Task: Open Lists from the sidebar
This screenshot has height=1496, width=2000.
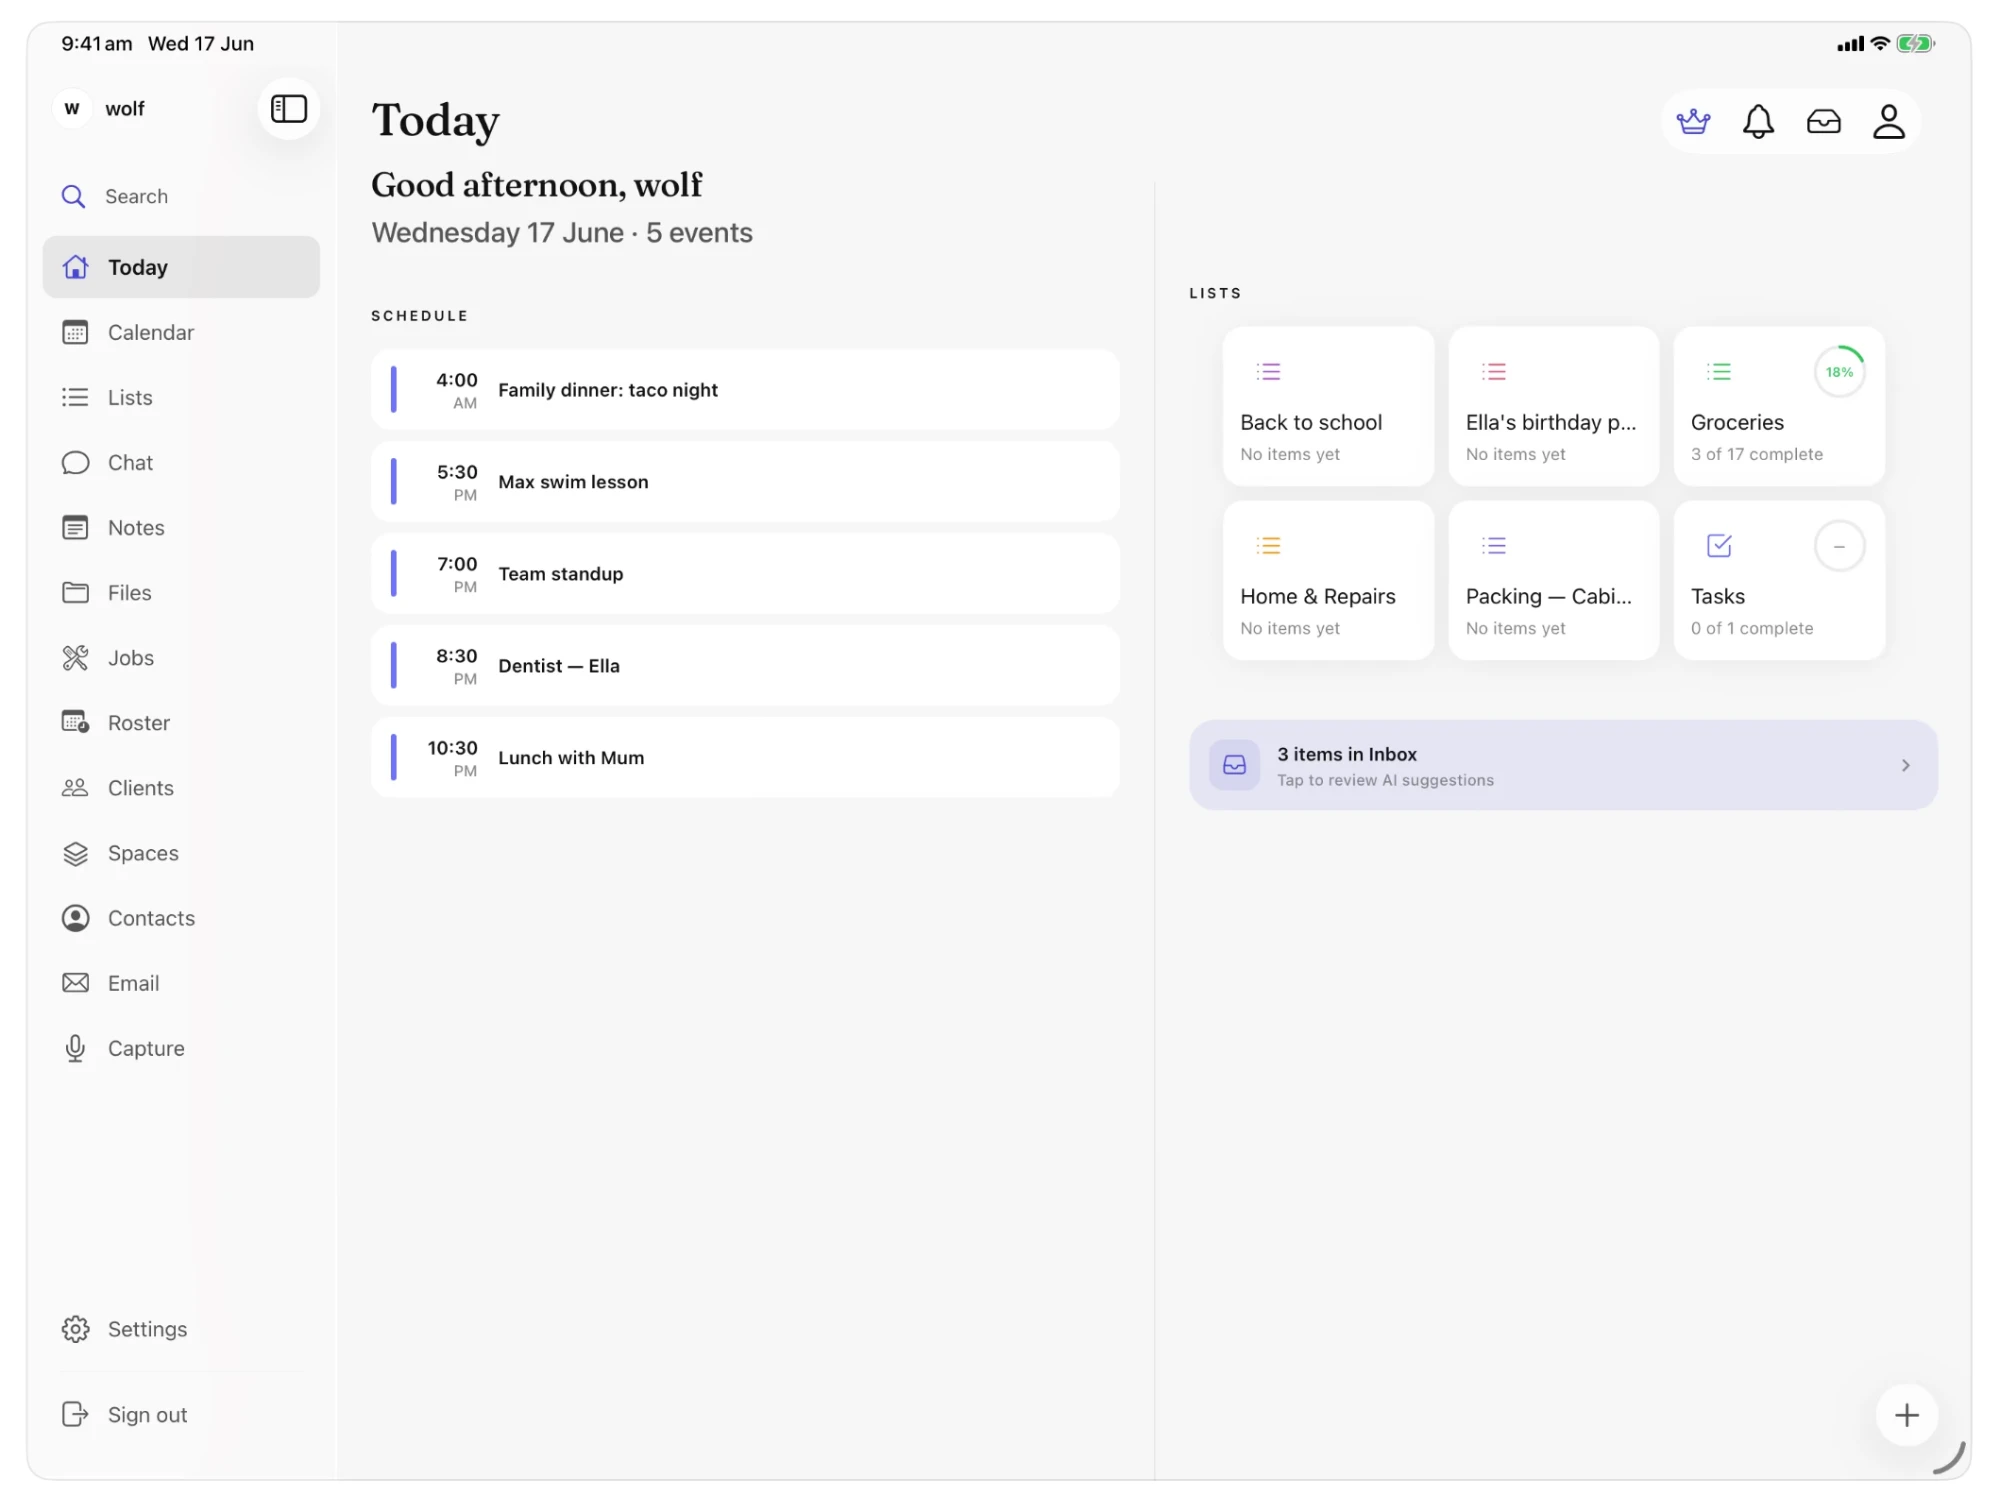Action: [181, 397]
